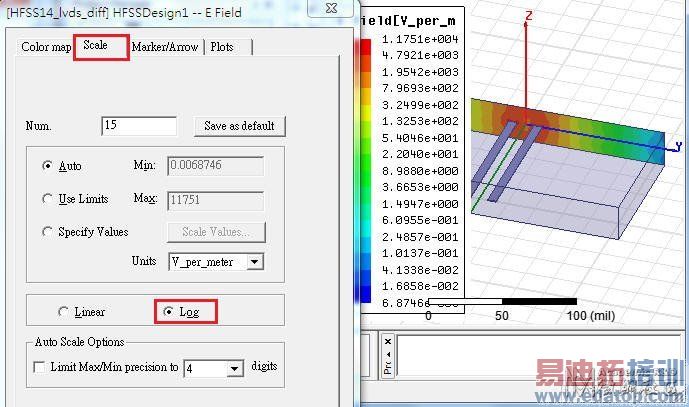Click the panel pin arrow icon
The image size is (689, 407).
pyautogui.click(x=388, y=354)
